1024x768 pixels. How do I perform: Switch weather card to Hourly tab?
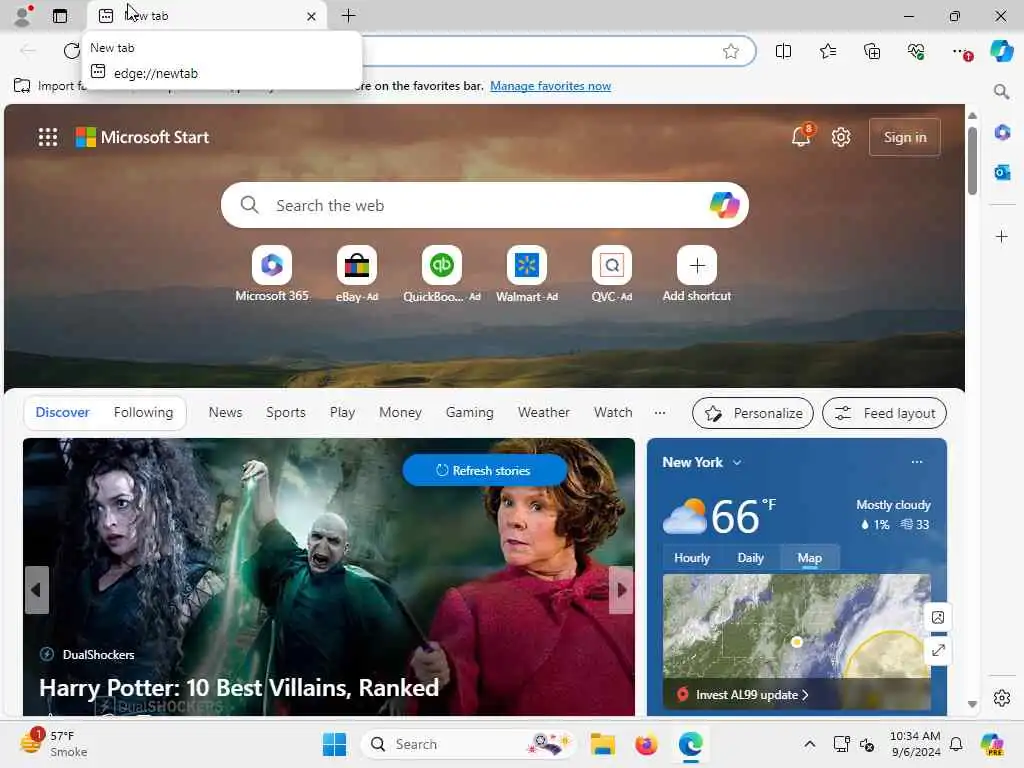(692, 558)
